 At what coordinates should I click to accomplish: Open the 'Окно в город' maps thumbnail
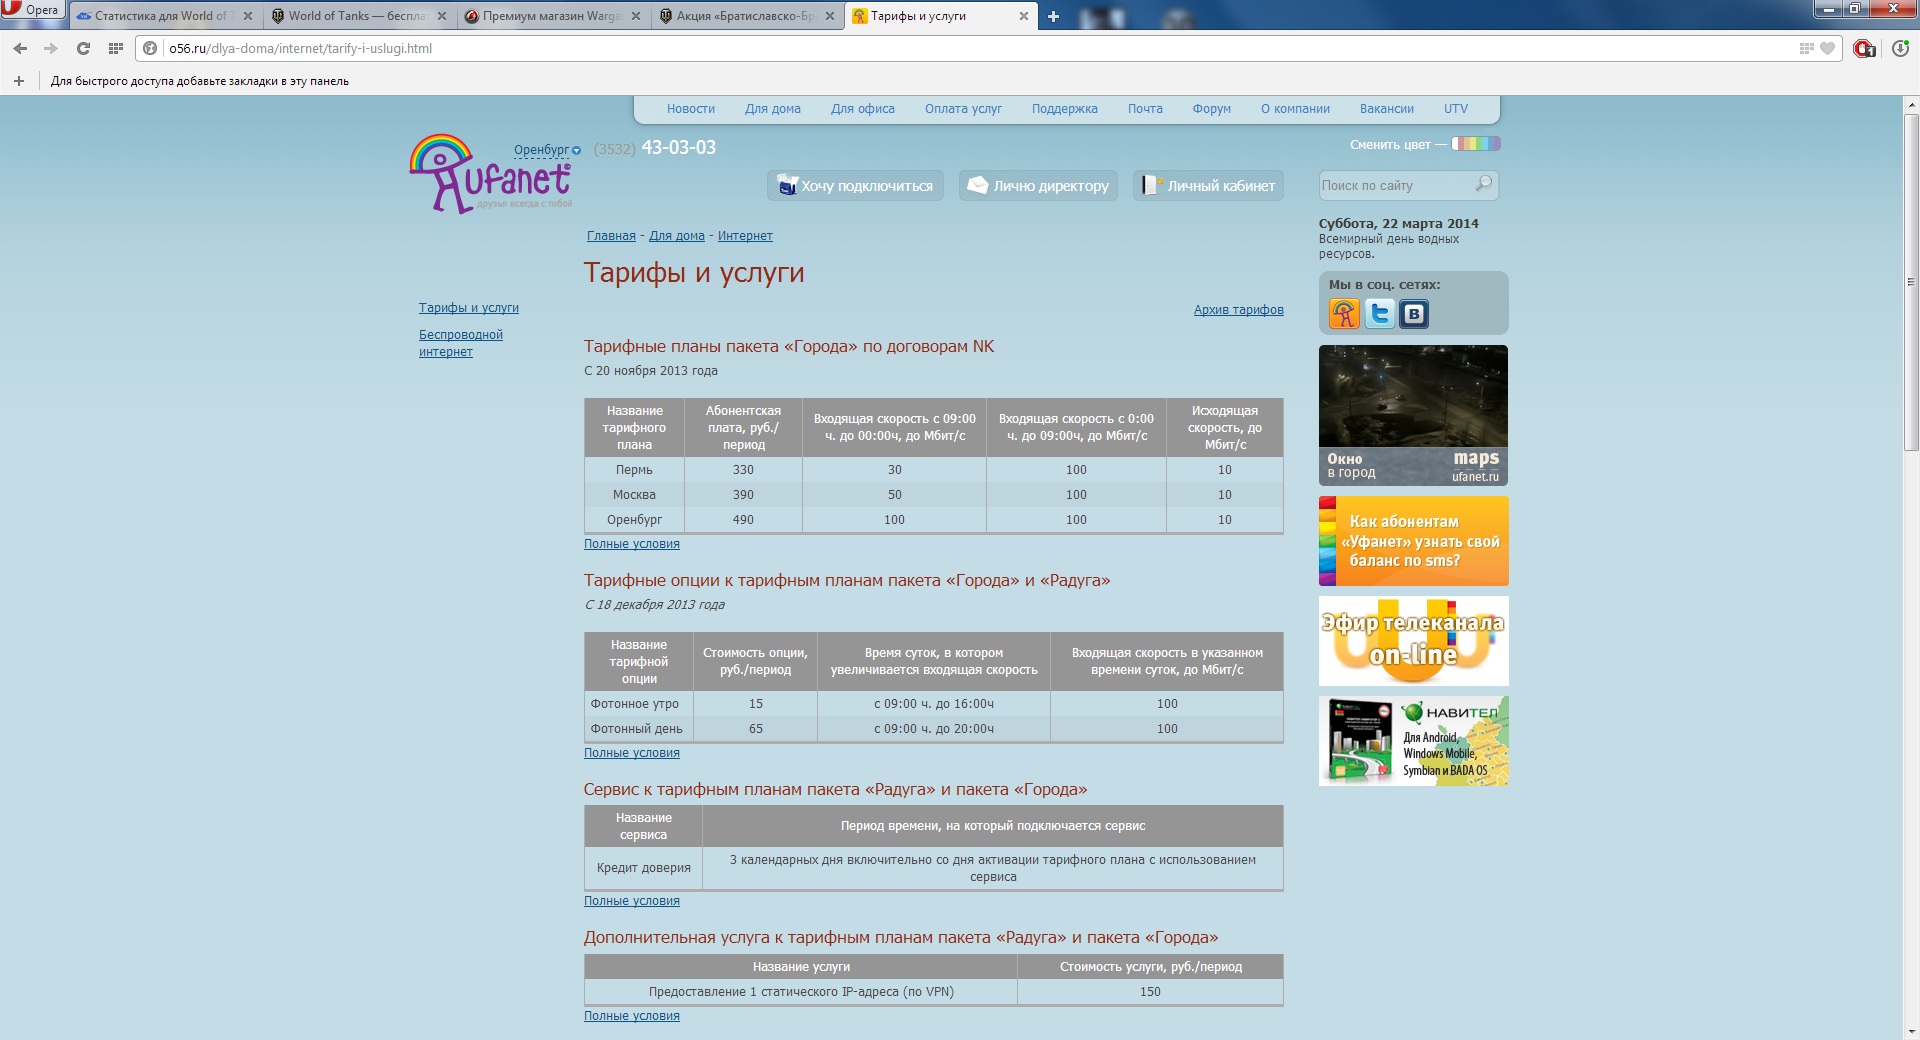[1413, 416]
